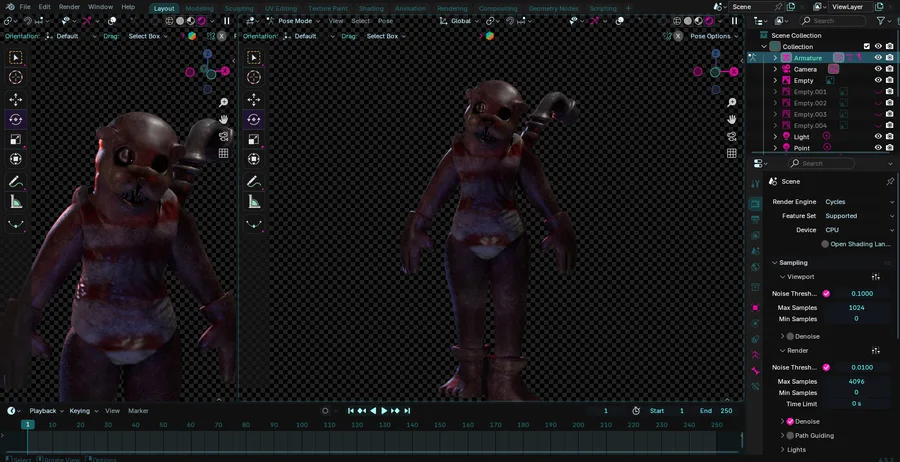Image resolution: width=900 pixels, height=462 pixels.
Task: Toggle camera view in right viewport
Action: click(732, 136)
